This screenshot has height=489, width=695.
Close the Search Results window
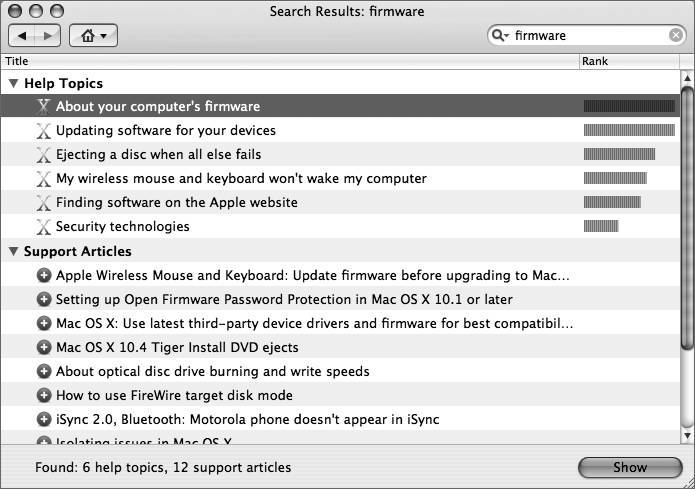tap(15, 11)
